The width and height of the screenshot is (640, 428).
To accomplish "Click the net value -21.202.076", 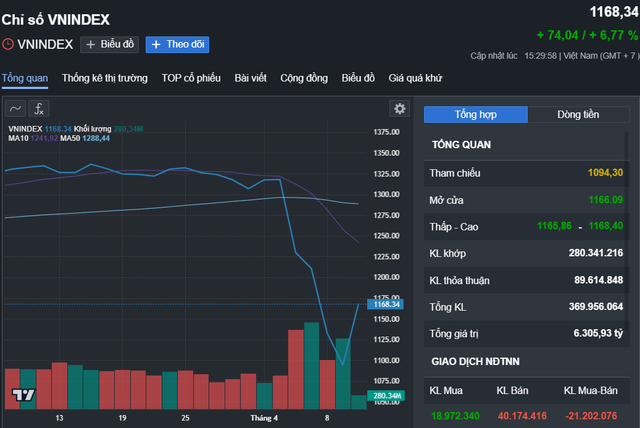I will [591, 416].
